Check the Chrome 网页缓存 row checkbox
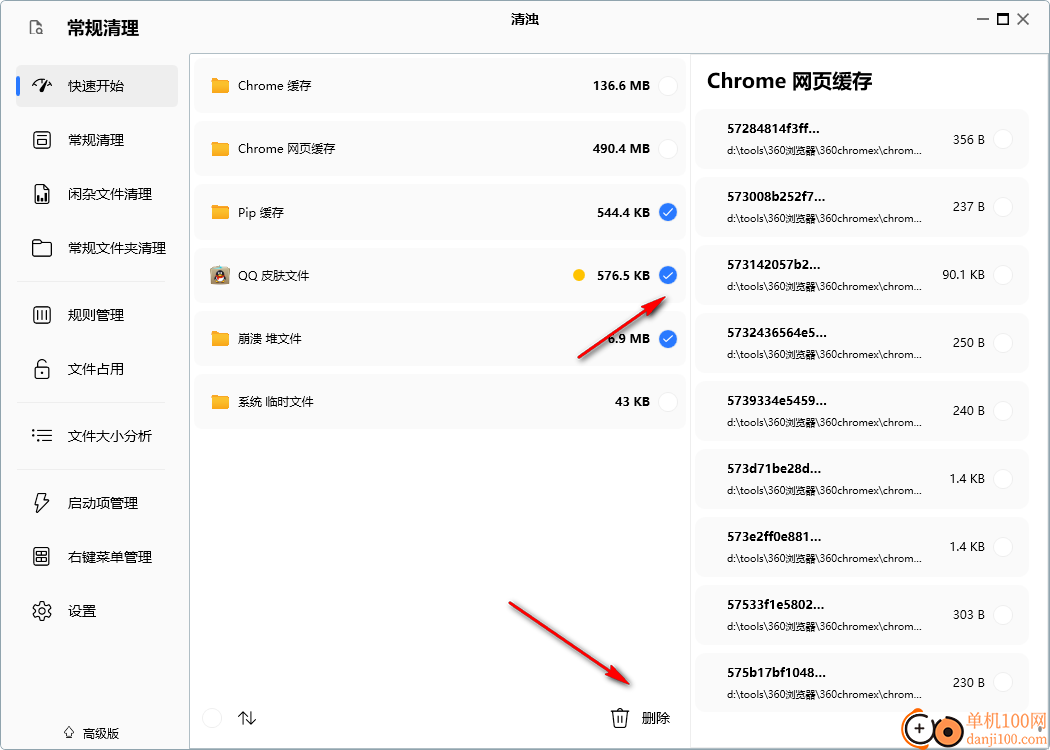 tap(668, 149)
